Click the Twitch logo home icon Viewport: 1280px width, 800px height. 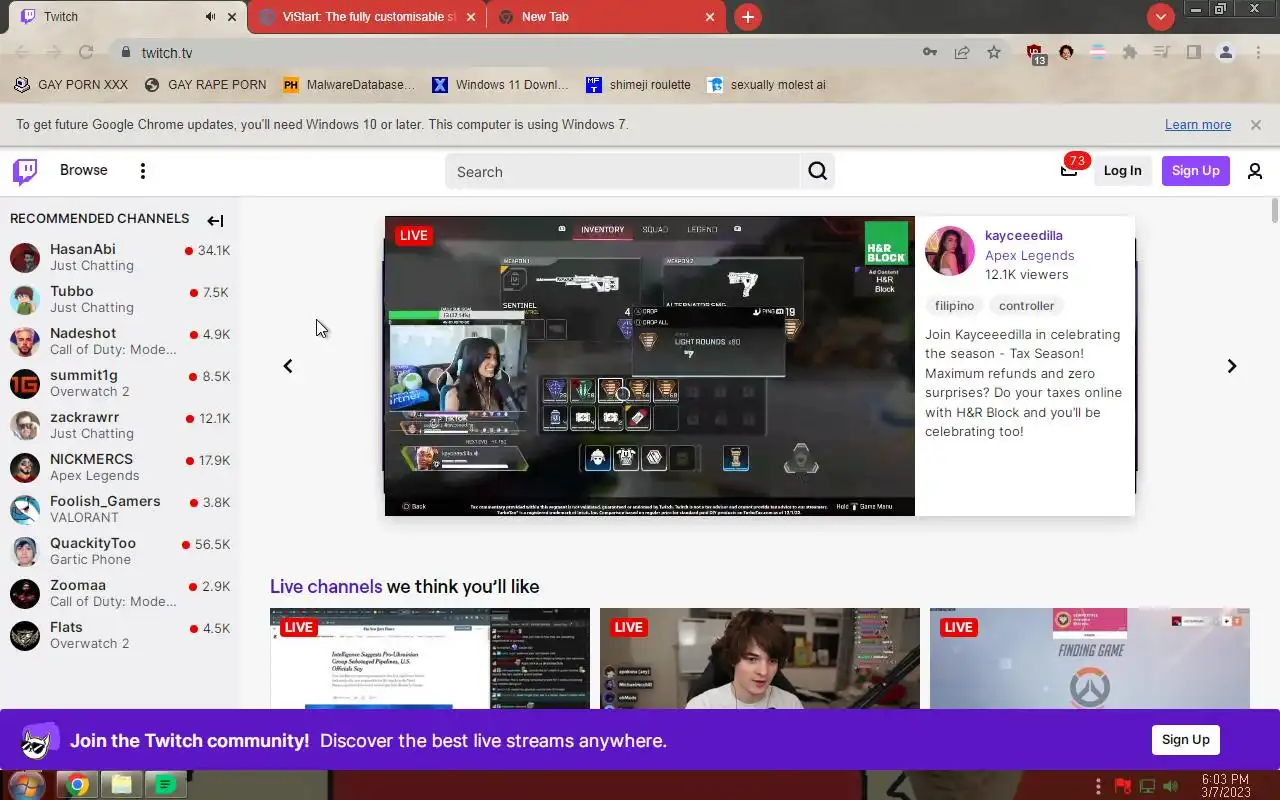(25, 171)
